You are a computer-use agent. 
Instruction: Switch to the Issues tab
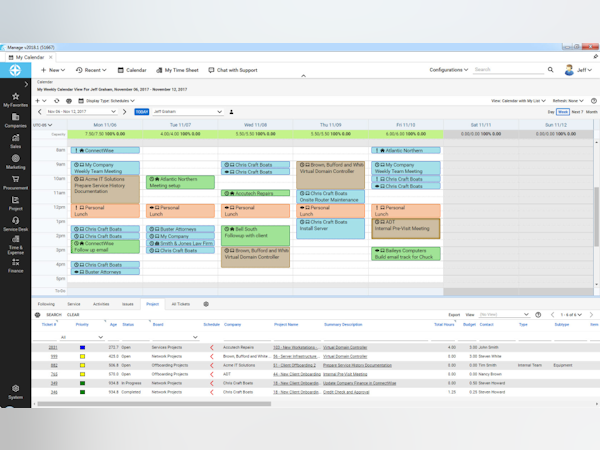[128, 304]
